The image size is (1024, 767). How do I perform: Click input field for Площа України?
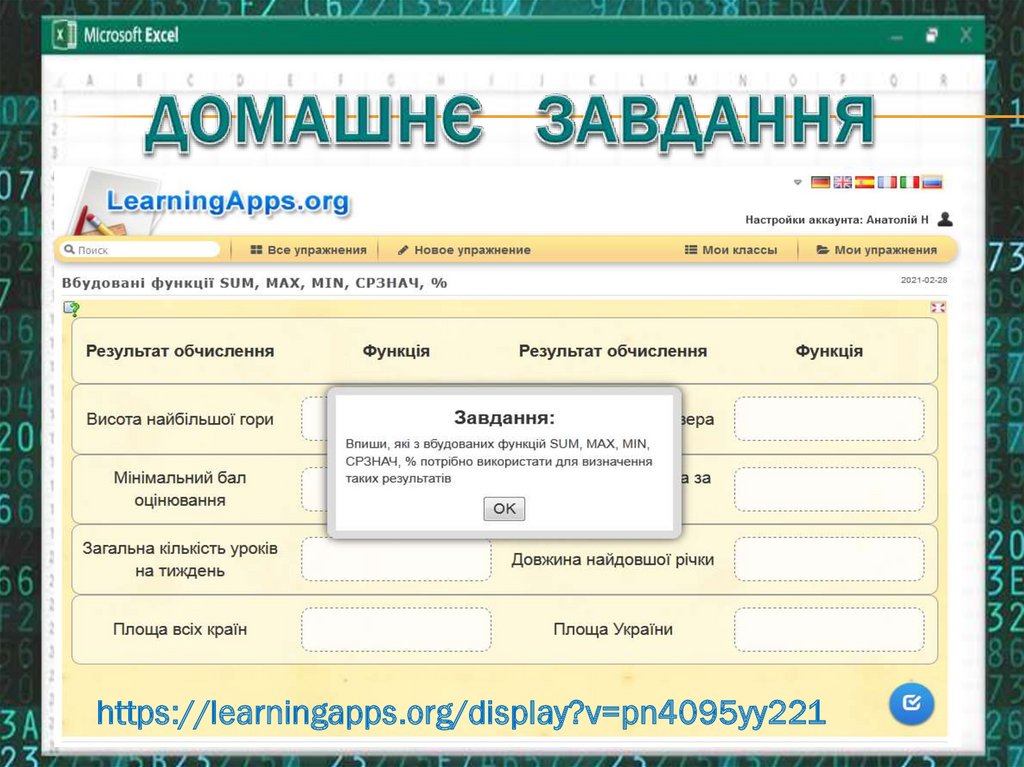[x=829, y=630]
